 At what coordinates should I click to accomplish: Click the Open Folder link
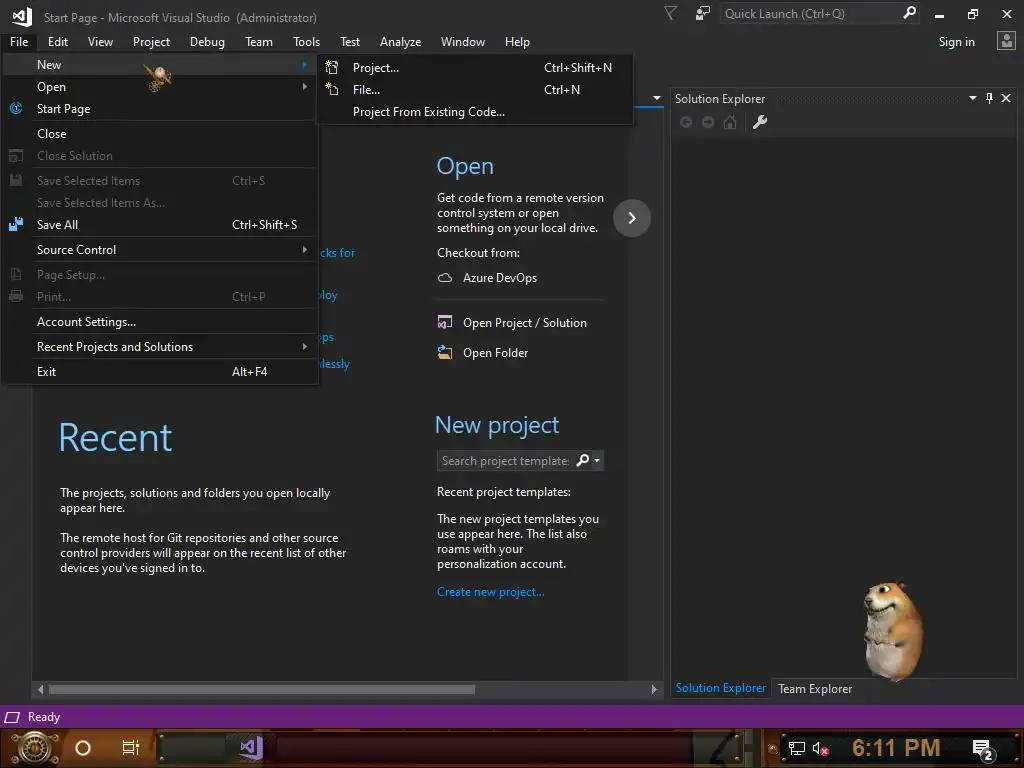495,353
